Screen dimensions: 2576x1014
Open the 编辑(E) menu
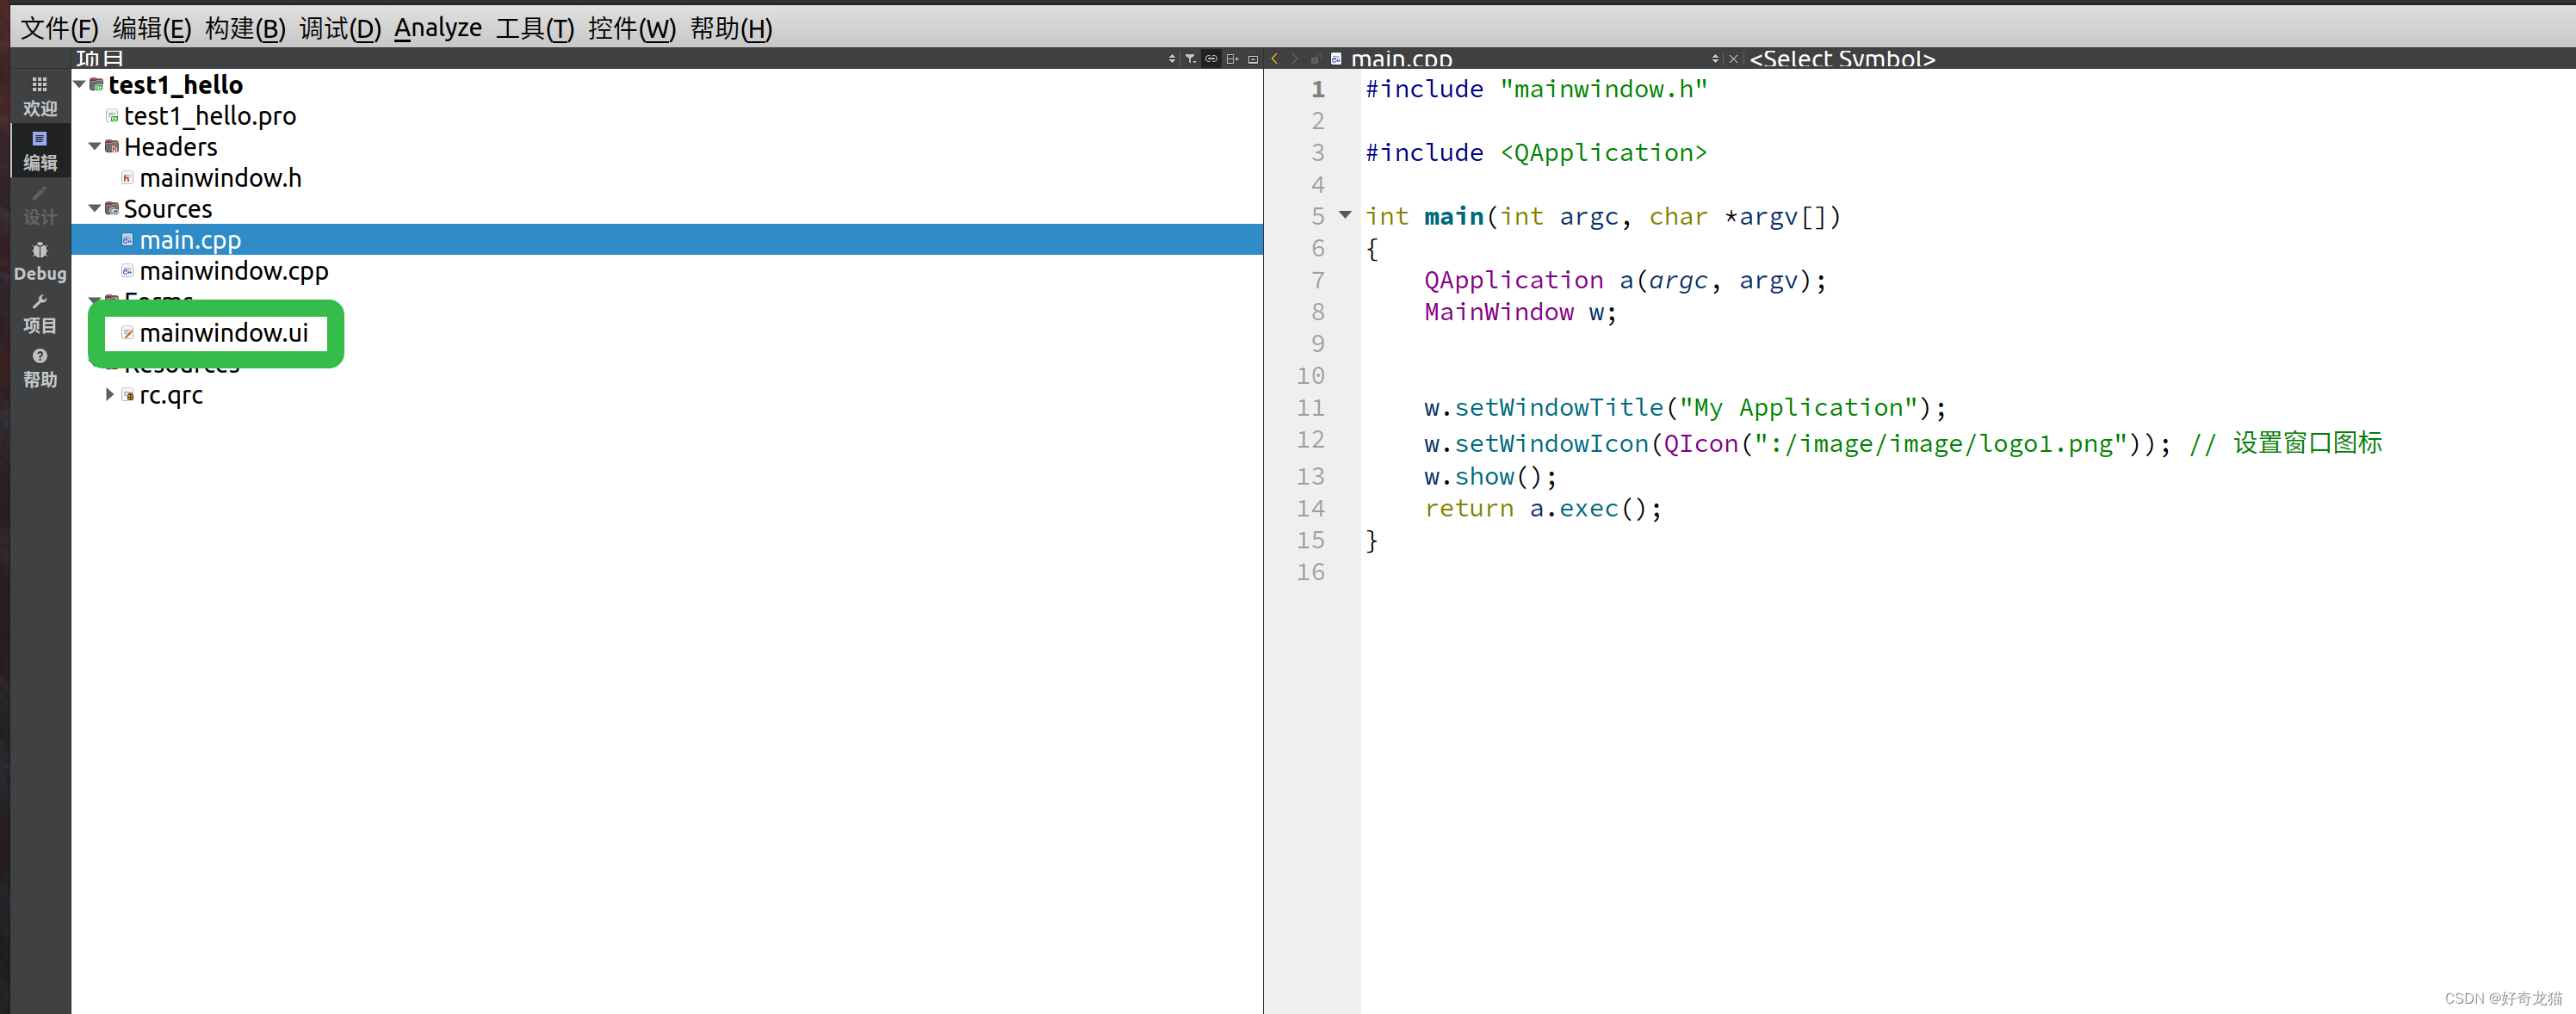click(152, 28)
